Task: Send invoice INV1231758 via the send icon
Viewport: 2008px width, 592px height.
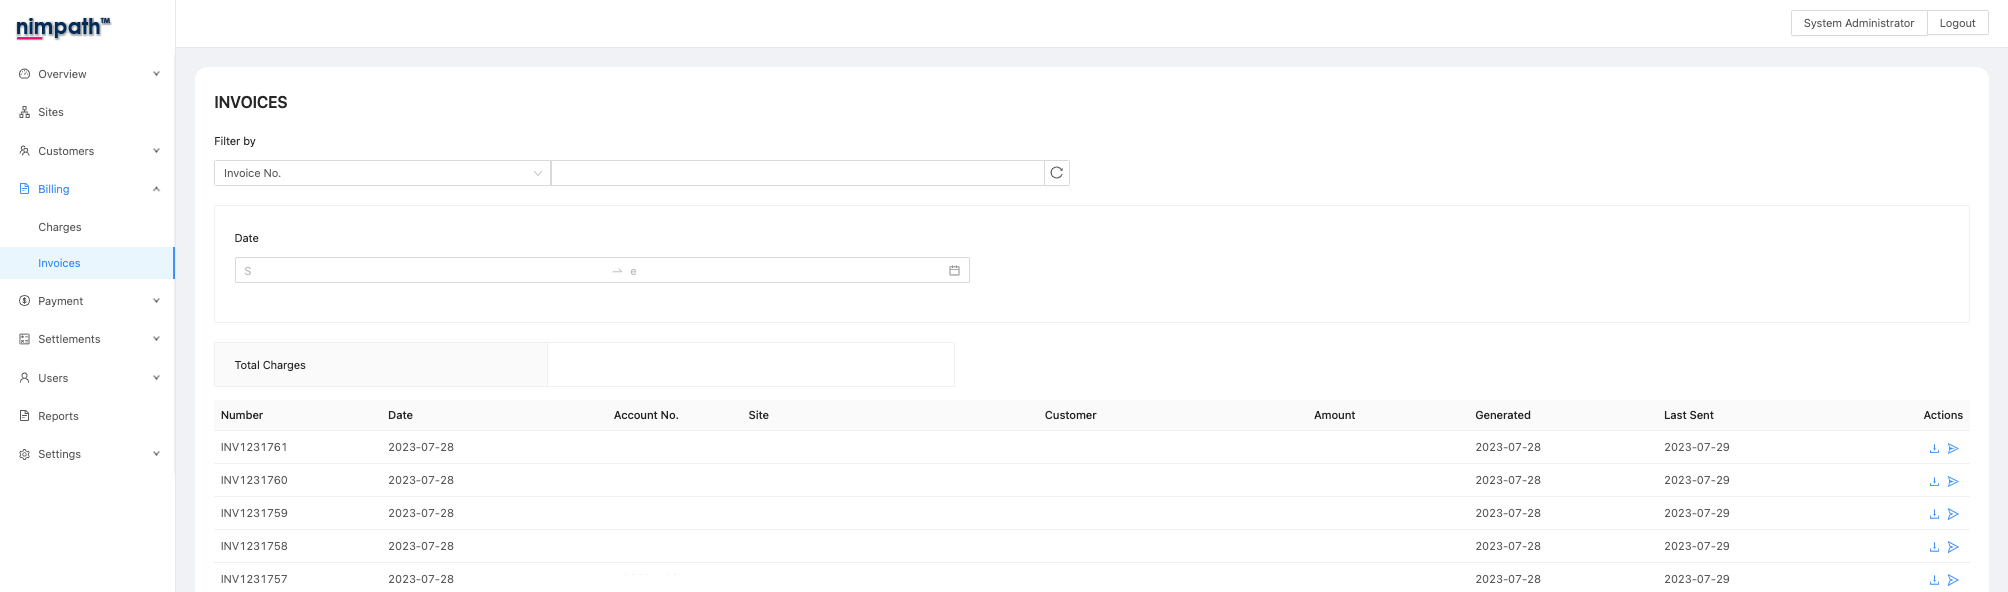Action: [x=1953, y=547]
